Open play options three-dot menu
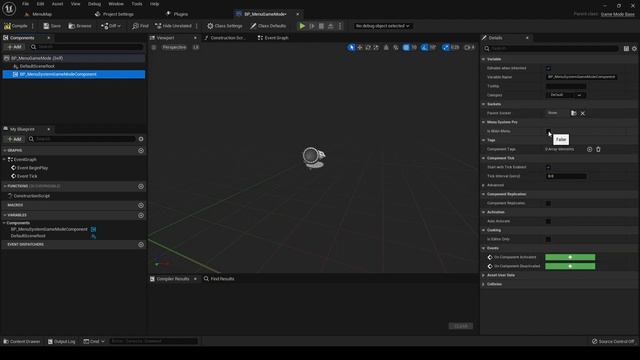This screenshot has width=640, height=360. click(340, 26)
